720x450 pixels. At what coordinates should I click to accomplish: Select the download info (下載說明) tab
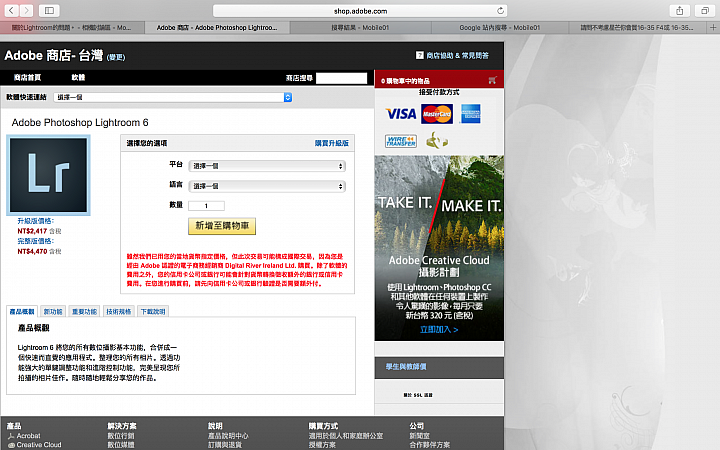pyautogui.click(x=153, y=312)
